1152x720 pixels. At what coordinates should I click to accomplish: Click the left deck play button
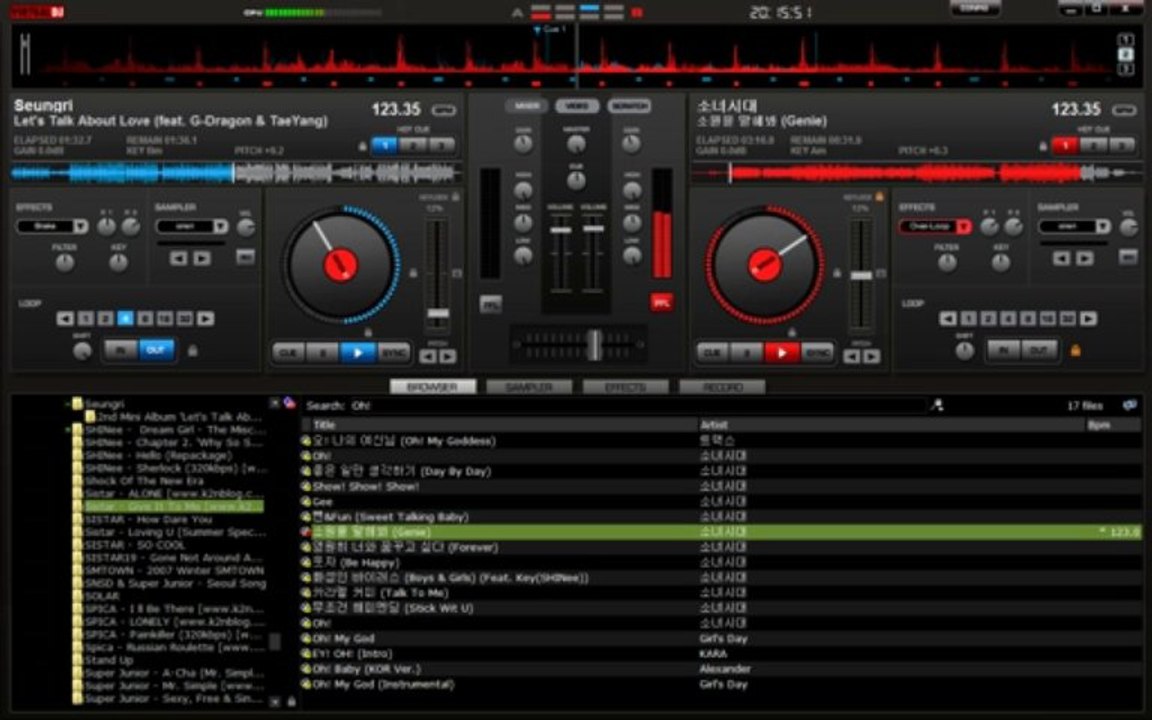click(358, 353)
